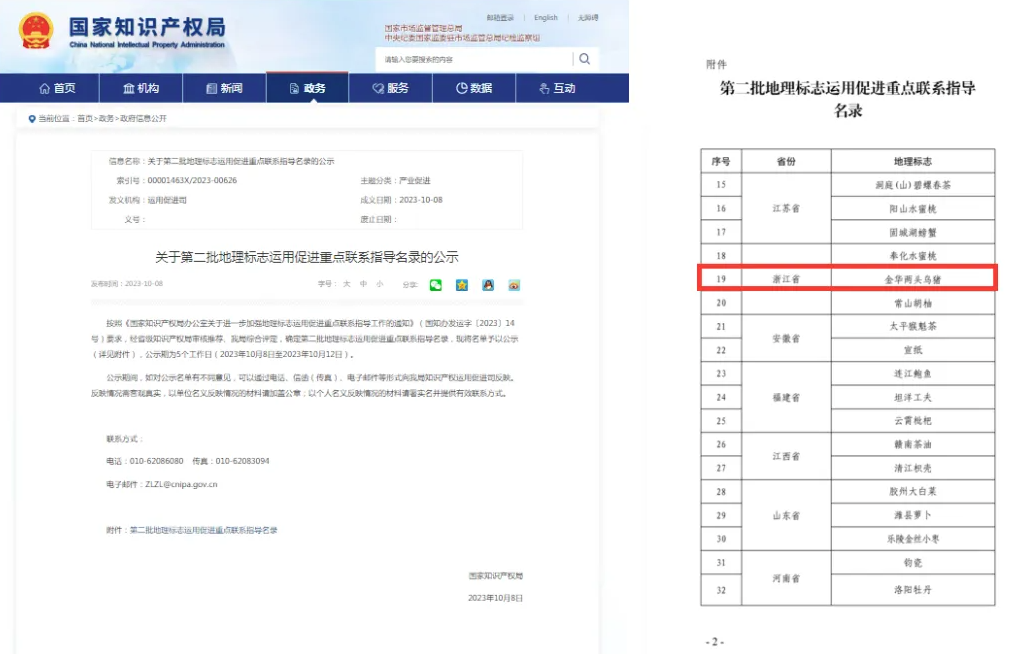
Task: Click the 浙江省 province cell
Action: pos(786,279)
